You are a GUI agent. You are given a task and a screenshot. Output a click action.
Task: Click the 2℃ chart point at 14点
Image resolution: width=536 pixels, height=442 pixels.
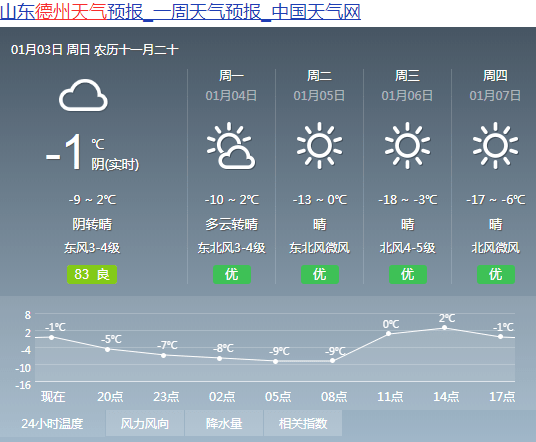pos(444,327)
